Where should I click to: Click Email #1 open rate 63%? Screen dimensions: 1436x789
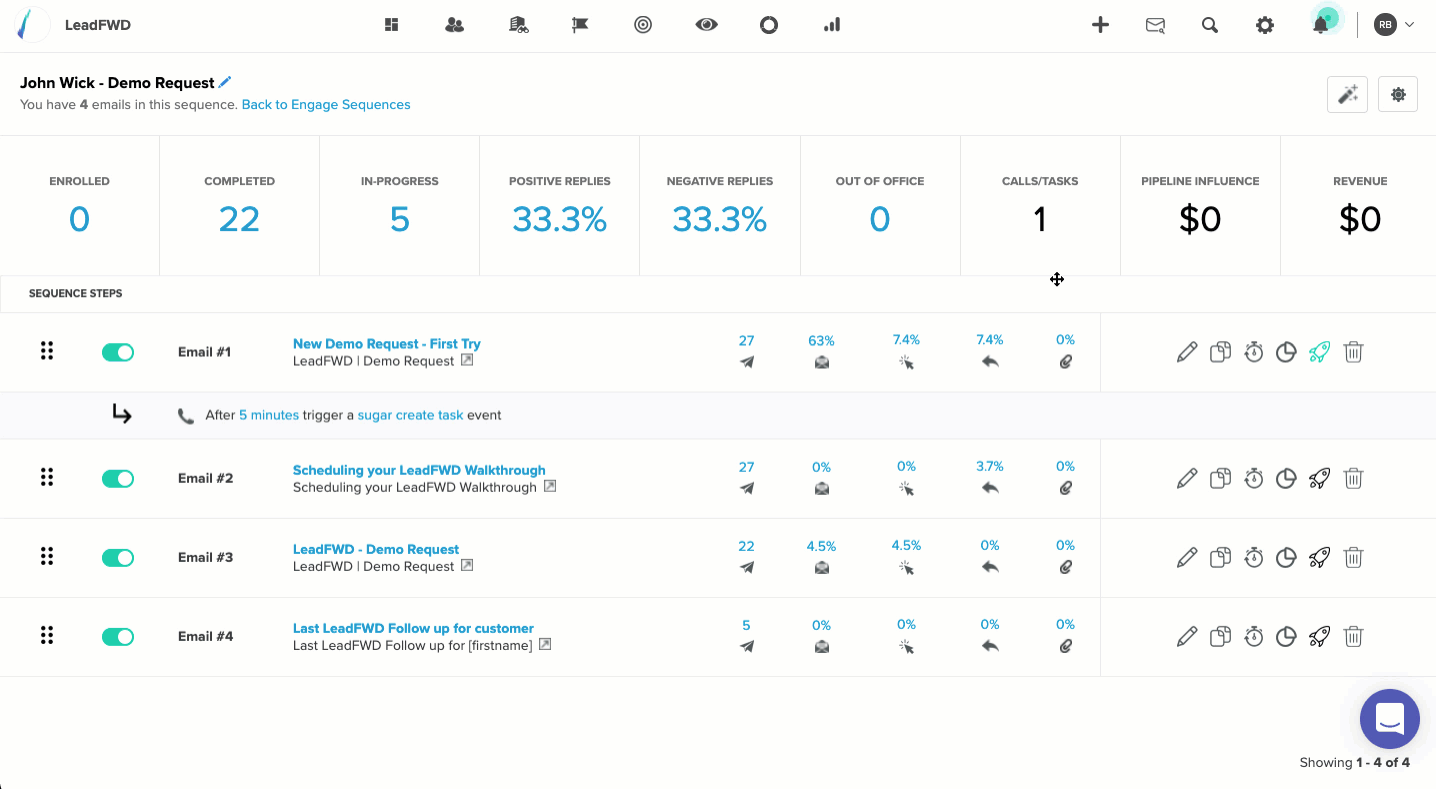[821, 340]
